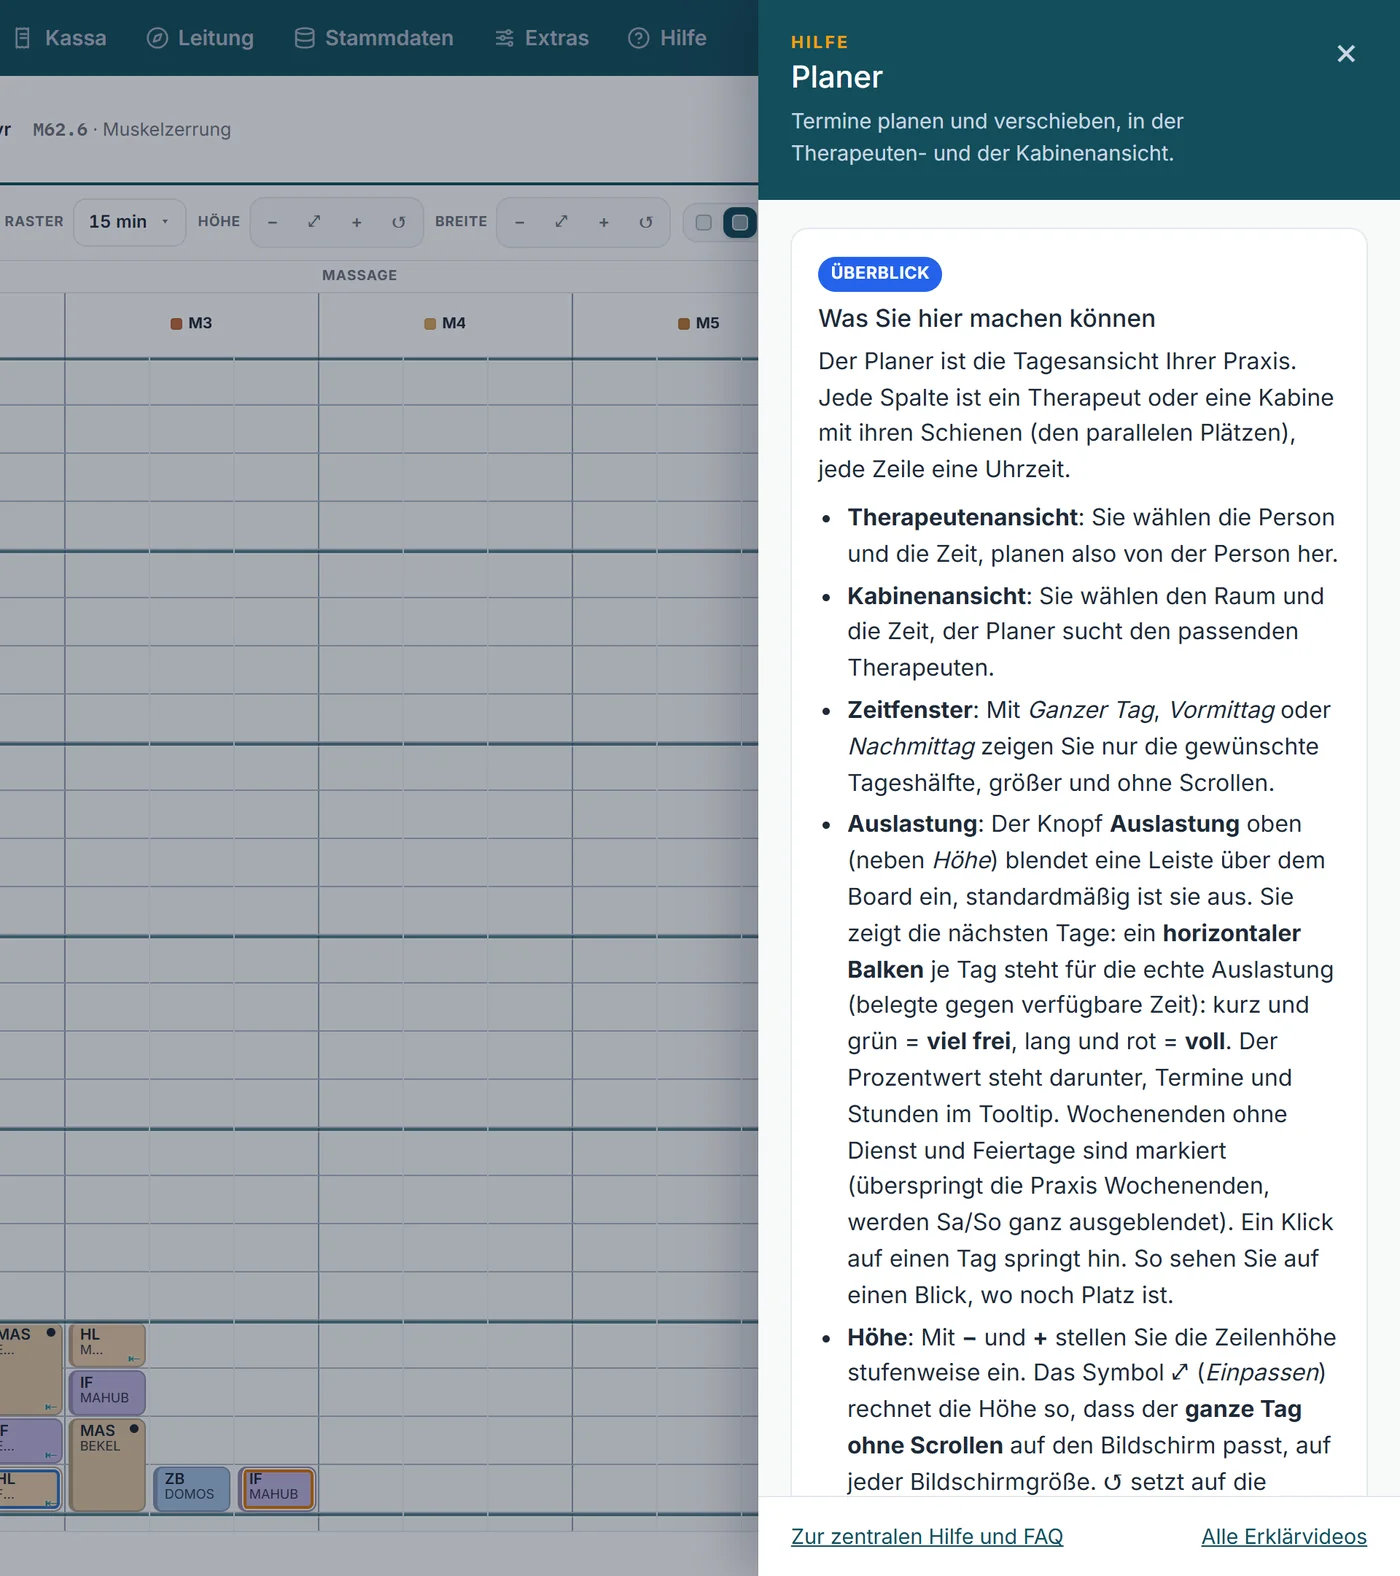
Task: Click the heading Was Sie hier machen können
Action: pos(987,318)
